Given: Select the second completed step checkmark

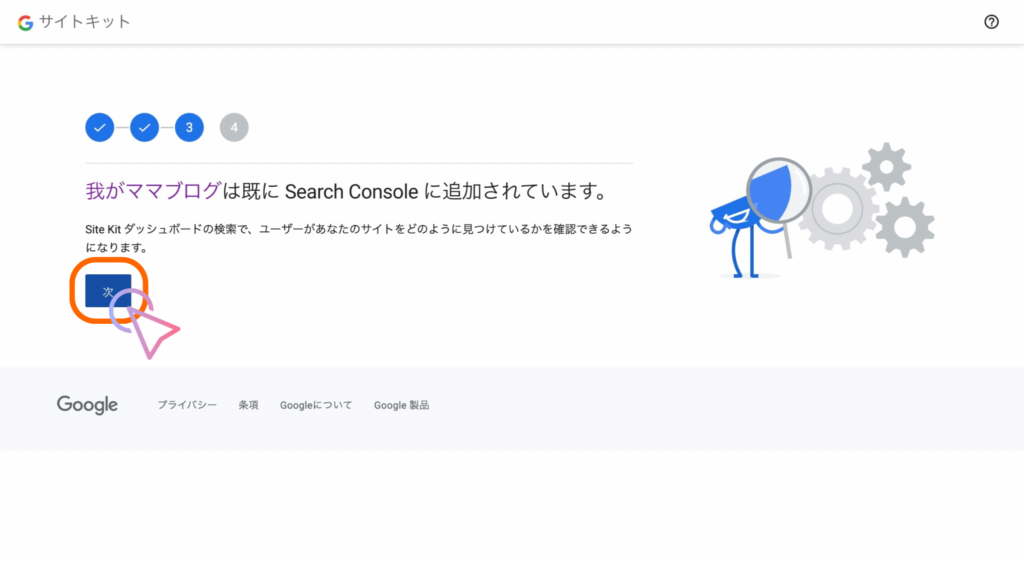Looking at the screenshot, I should pos(144,127).
